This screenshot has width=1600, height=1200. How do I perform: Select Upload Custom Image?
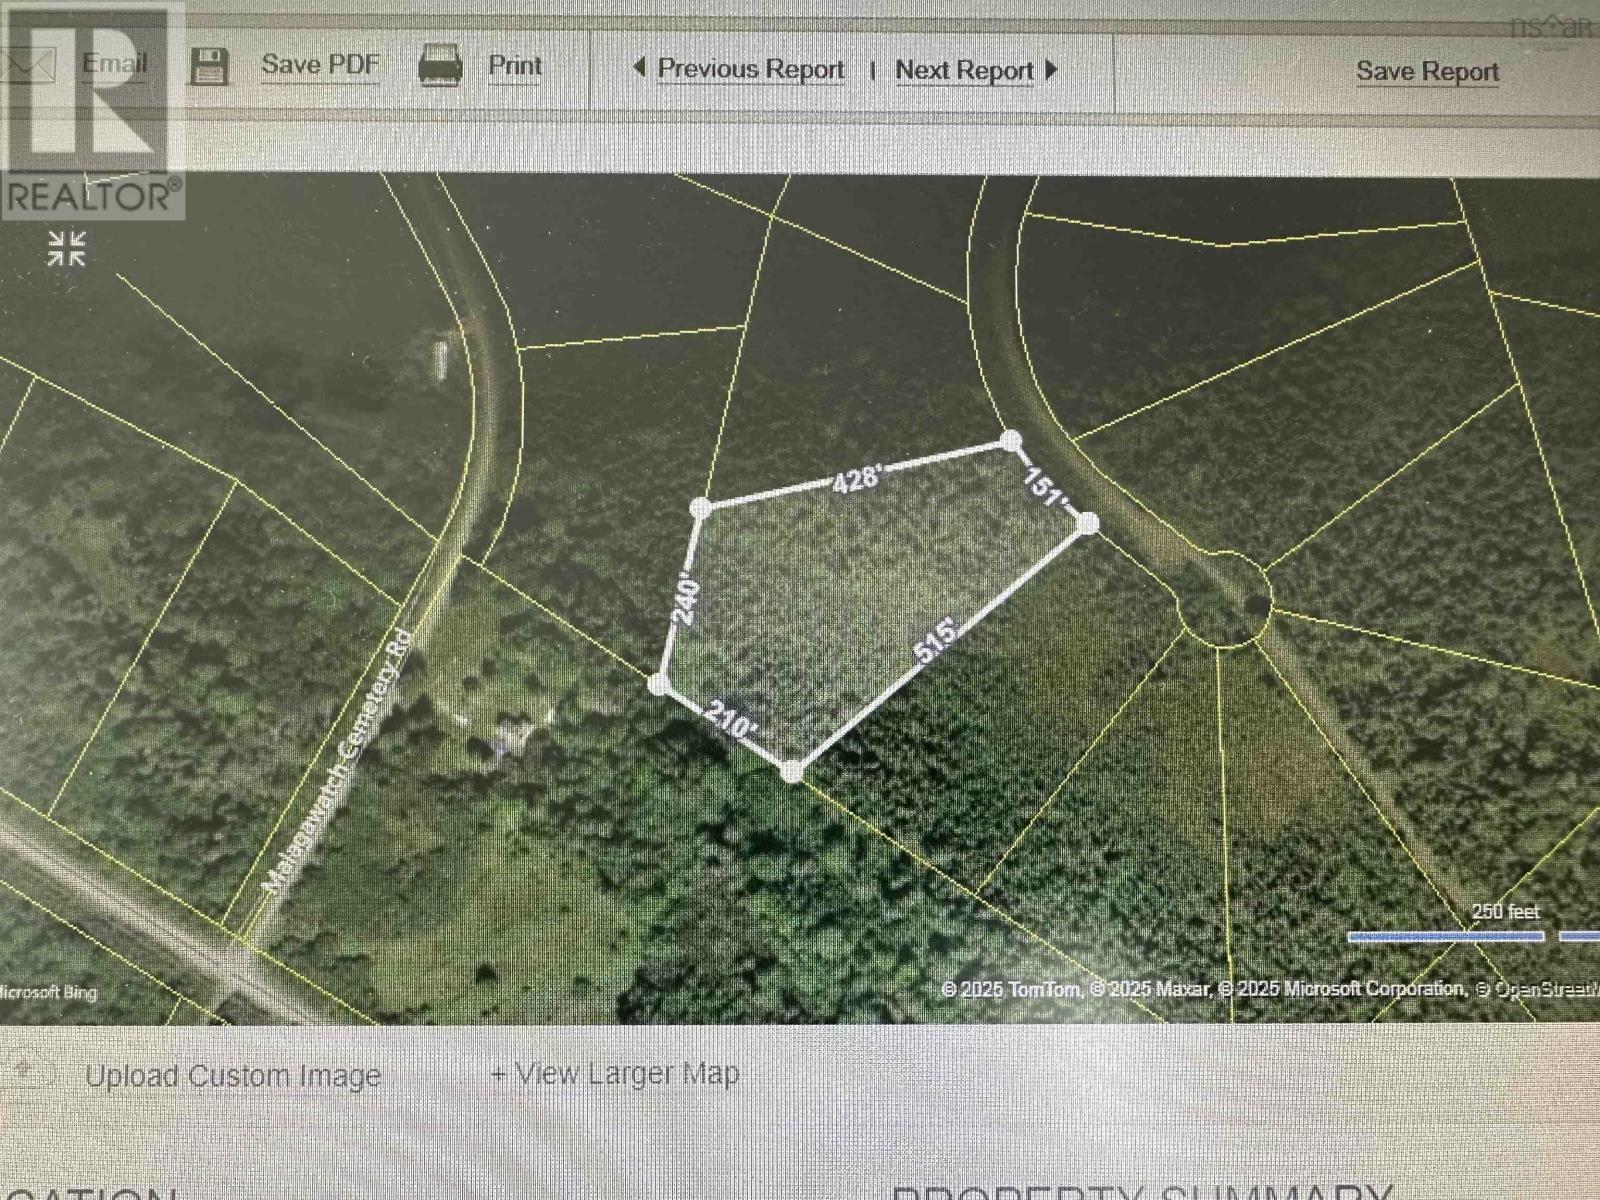click(234, 1075)
